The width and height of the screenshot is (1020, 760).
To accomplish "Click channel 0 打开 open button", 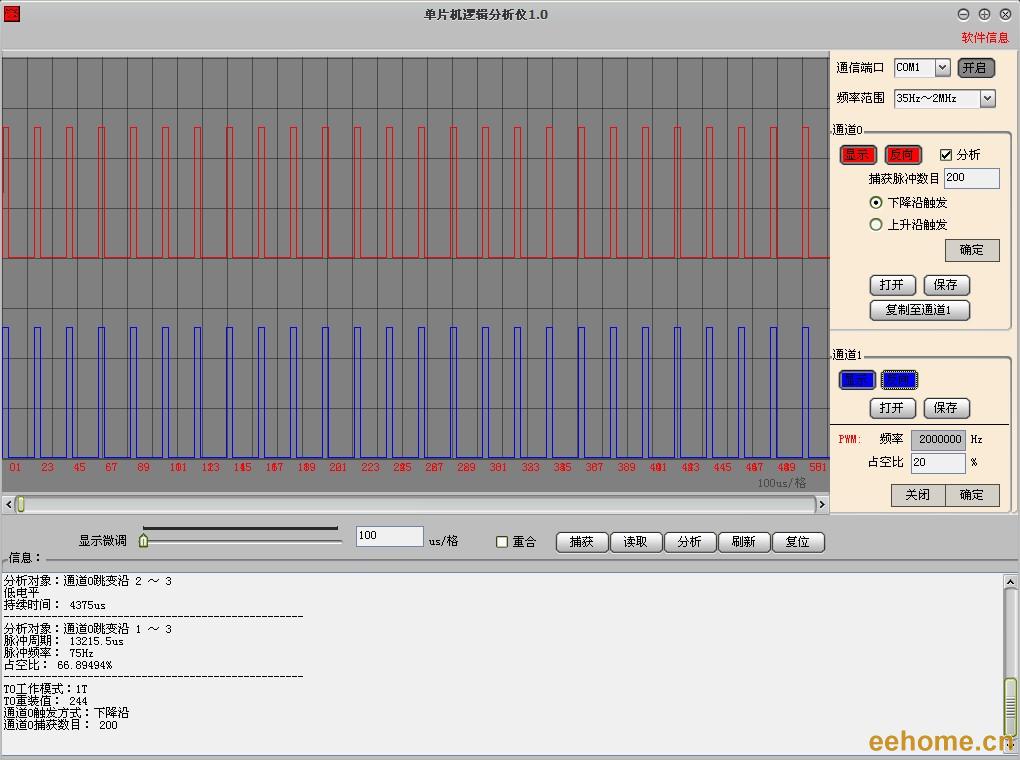I will click(x=892, y=285).
